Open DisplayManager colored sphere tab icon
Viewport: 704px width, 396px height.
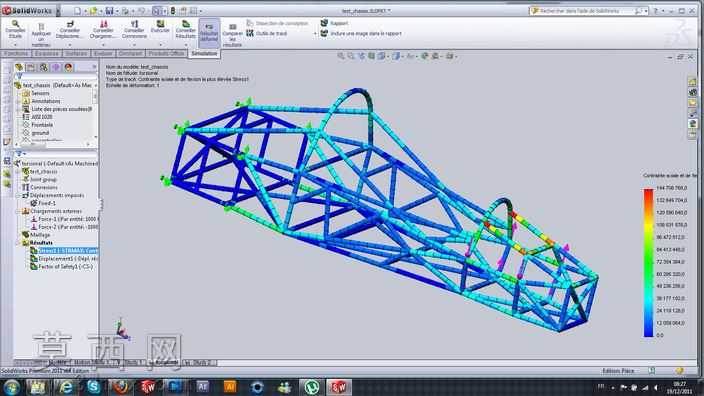(x=68, y=67)
